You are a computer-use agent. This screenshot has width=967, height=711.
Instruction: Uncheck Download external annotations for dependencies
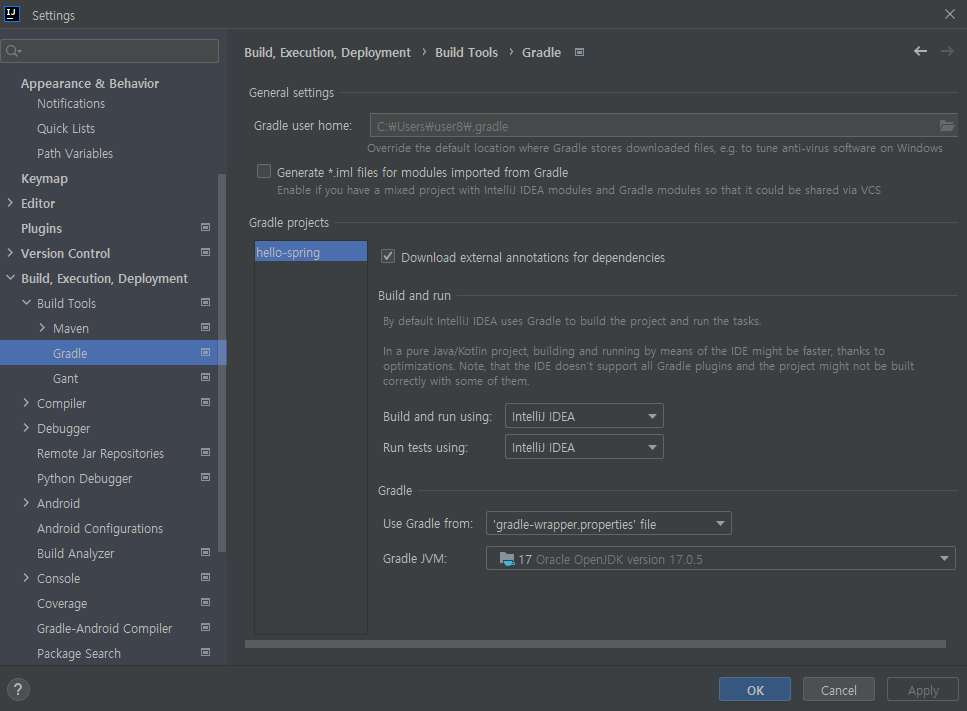(388, 256)
